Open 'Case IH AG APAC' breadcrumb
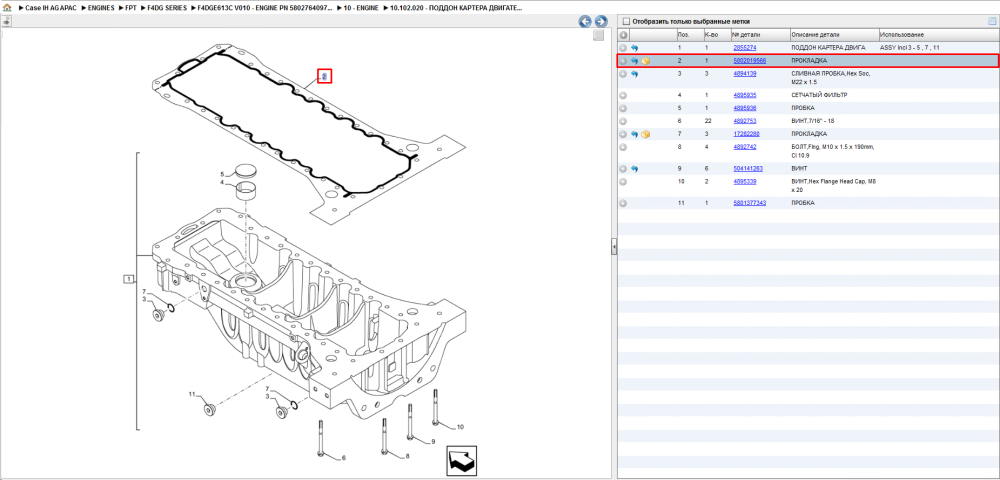The width and height of the screenshot is (1000, 480). tap(50, 10)
